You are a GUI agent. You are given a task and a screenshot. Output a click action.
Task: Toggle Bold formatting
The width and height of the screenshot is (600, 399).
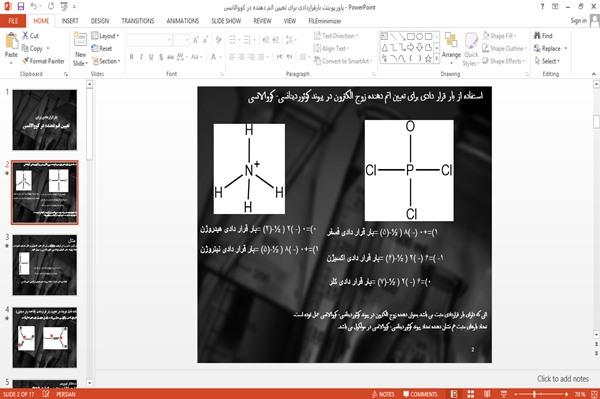(132, 57)
